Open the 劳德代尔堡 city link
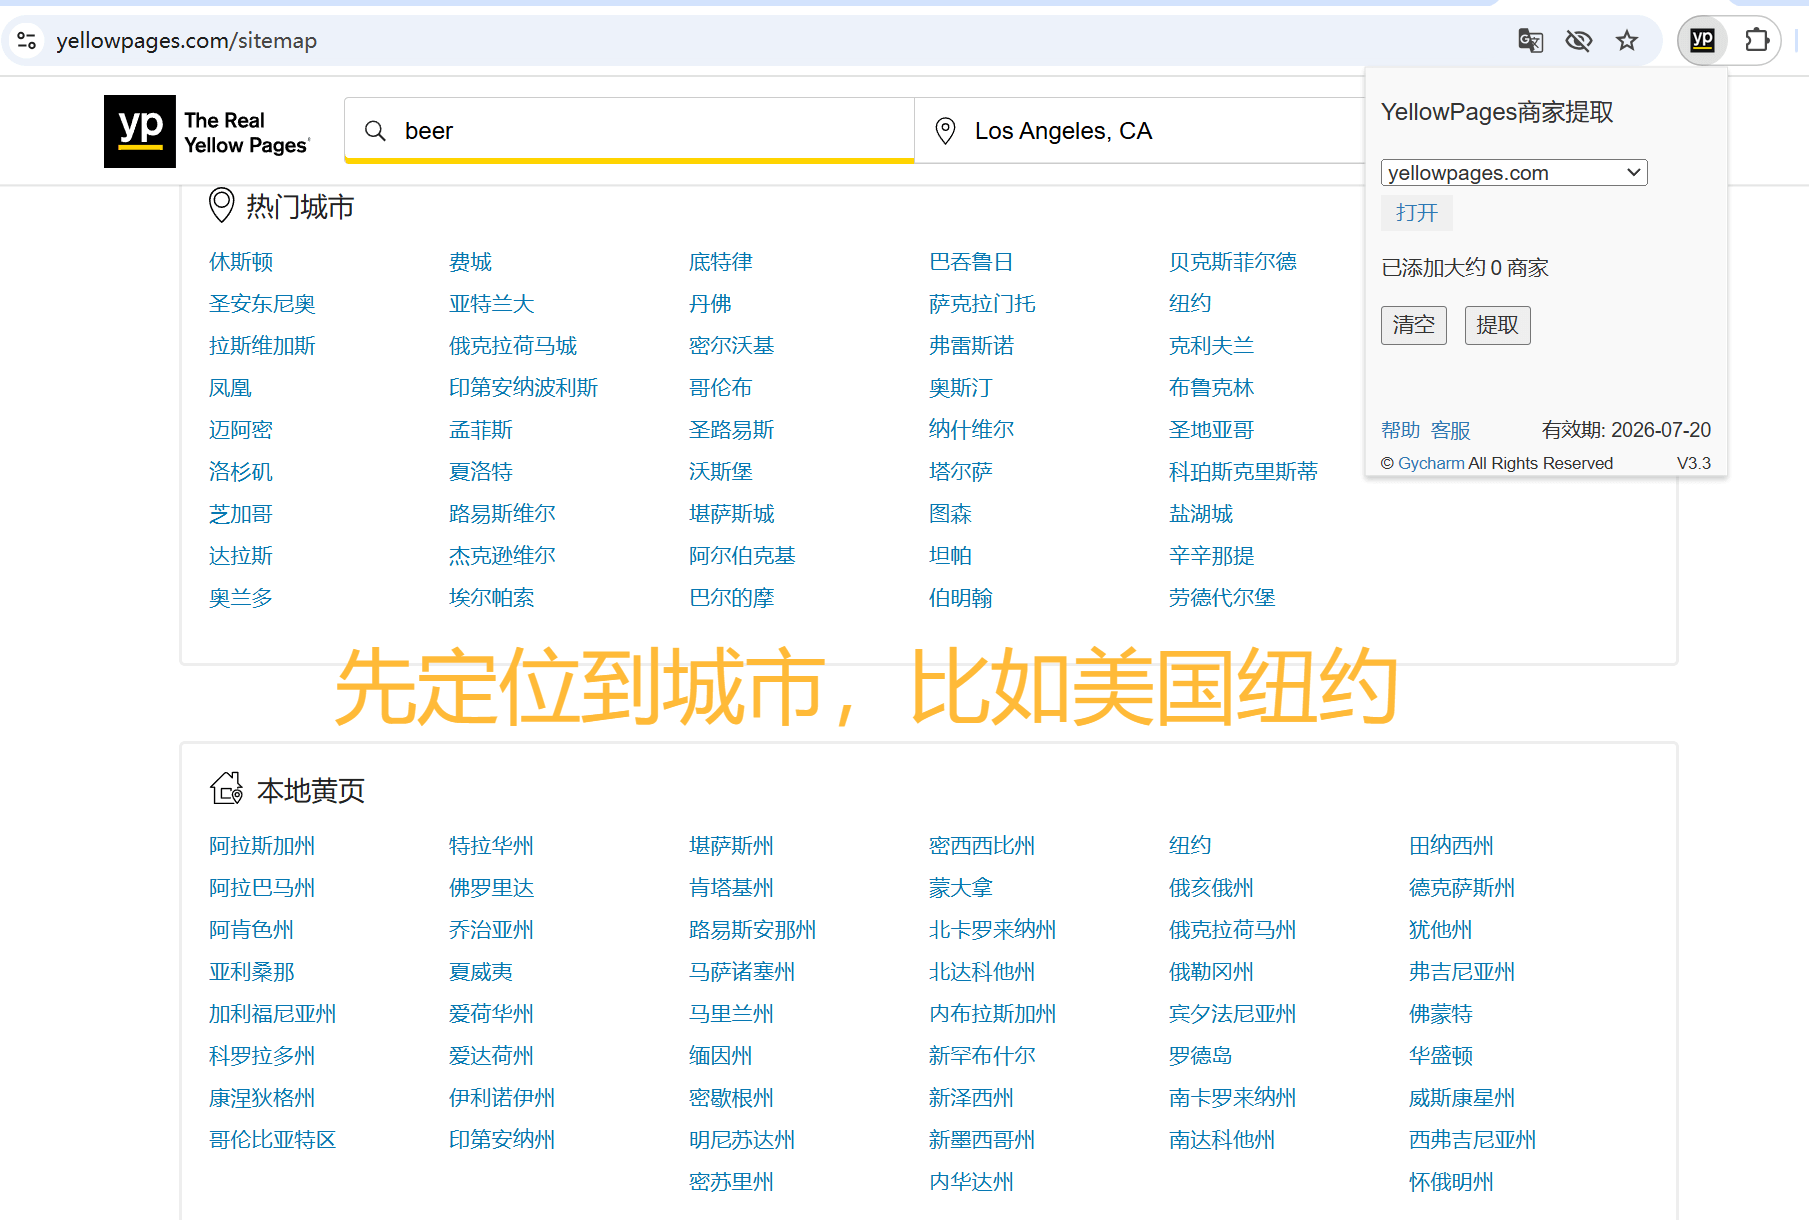The image size is (1809, 1220). [x=1222, y=598]
